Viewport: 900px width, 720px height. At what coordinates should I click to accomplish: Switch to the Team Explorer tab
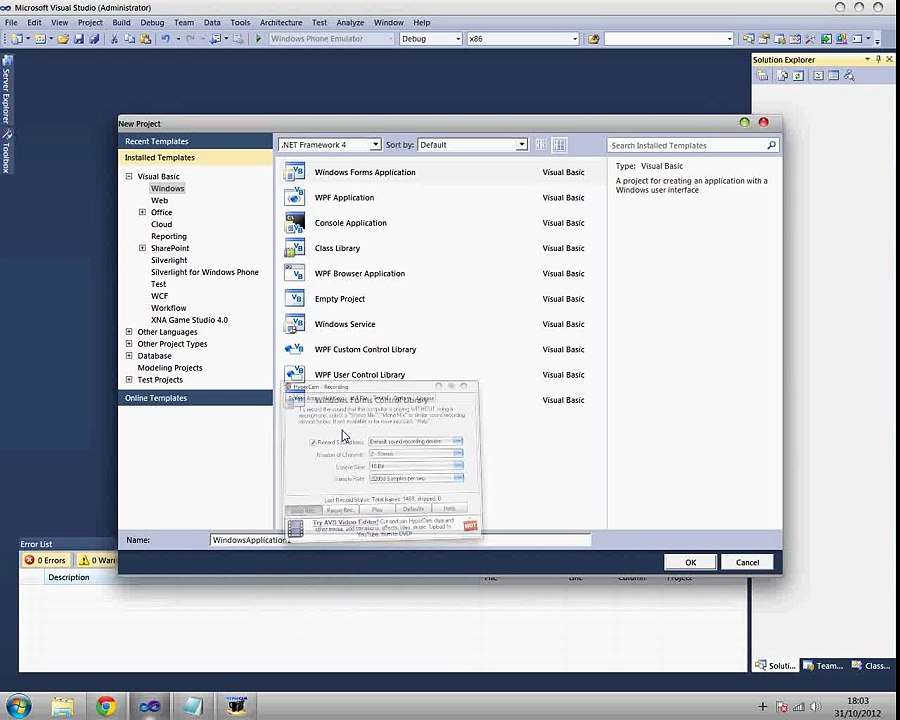[823, 665]
